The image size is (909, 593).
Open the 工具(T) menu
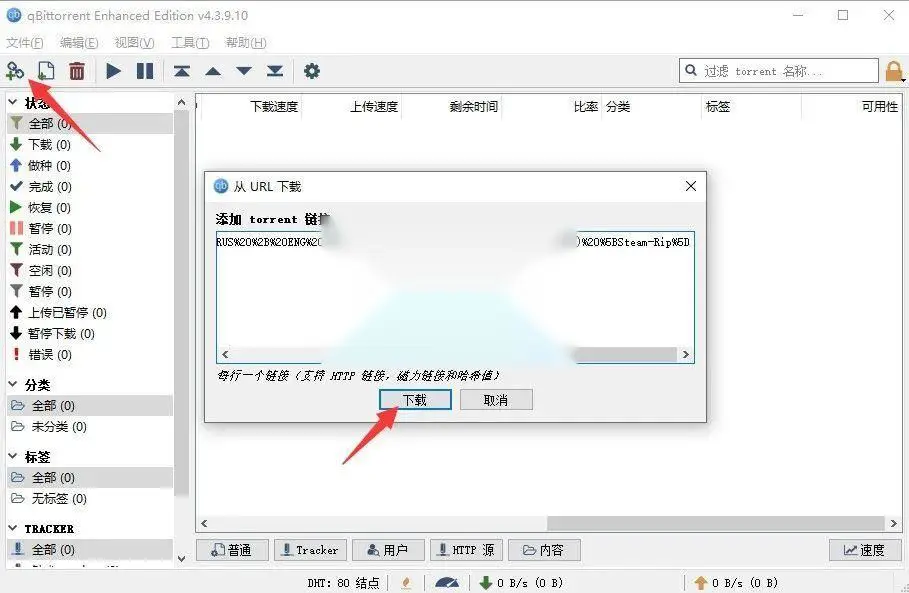(x=190, y=42)
